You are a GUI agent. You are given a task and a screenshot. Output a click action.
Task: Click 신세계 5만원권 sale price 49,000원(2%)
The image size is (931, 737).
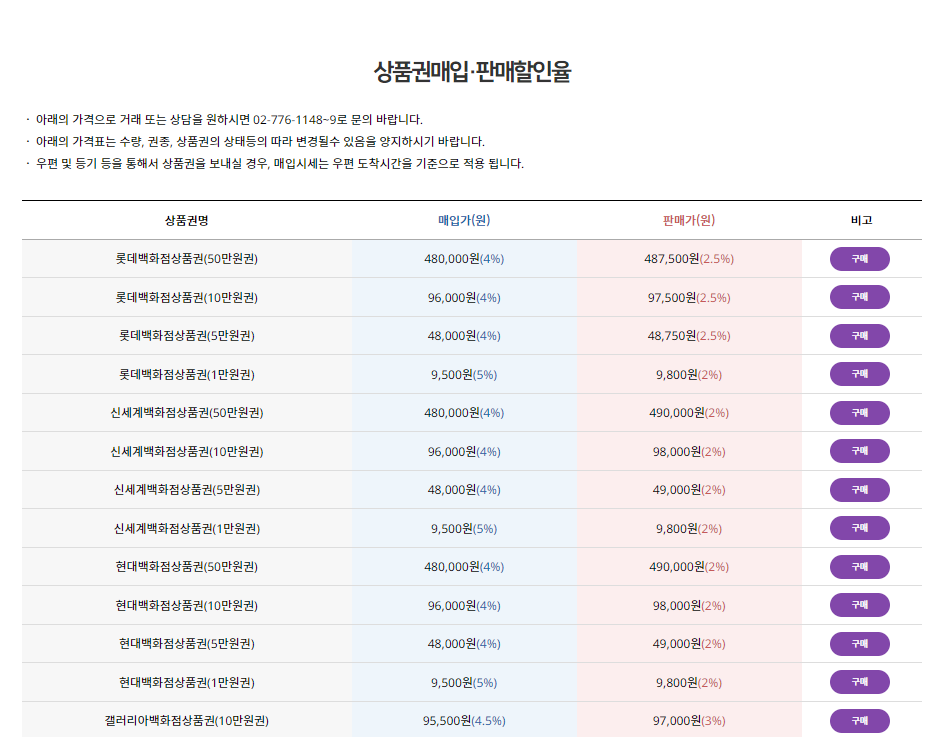coord(689,489)
